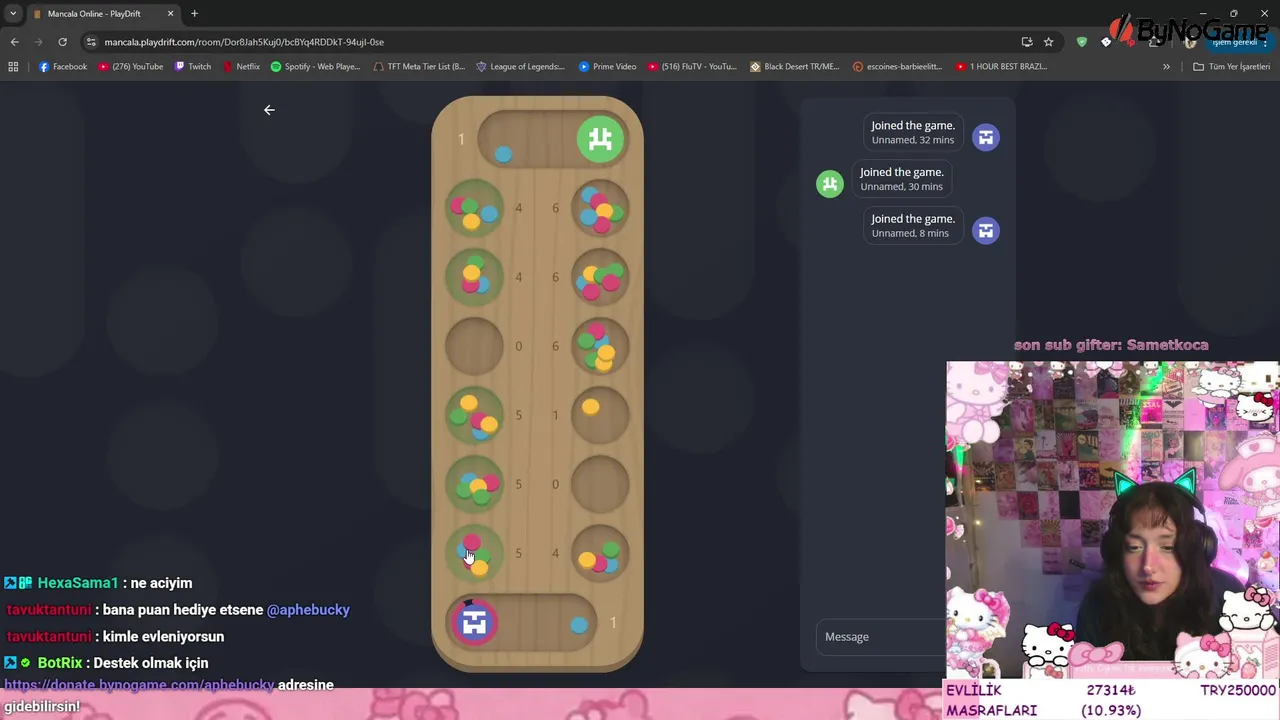
Task: Open a new browser tab
Action: click(x=194, y=14)
